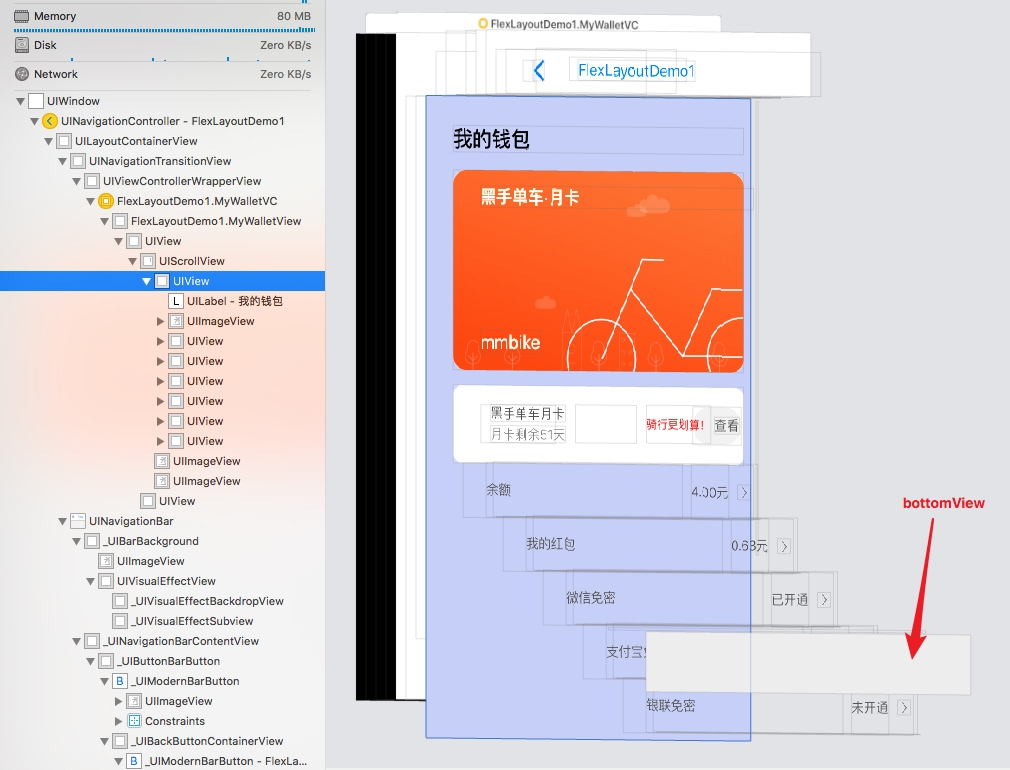
Task: Click the FlexLayoutDemo1 back title in canvas
Action: point(636,70)
